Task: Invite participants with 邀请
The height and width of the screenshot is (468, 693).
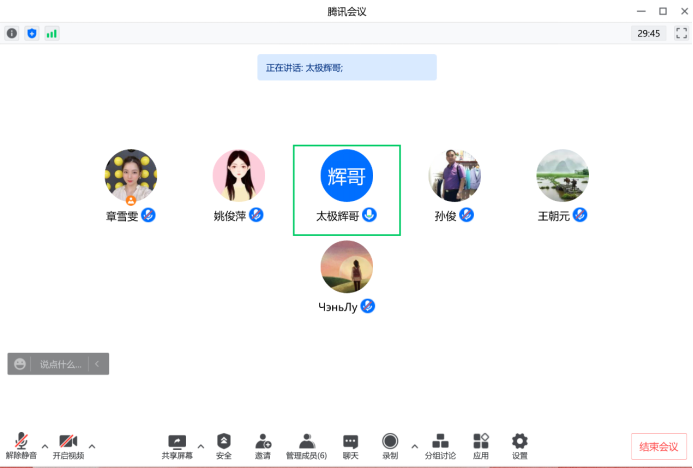Action: (x=263, y=446)
